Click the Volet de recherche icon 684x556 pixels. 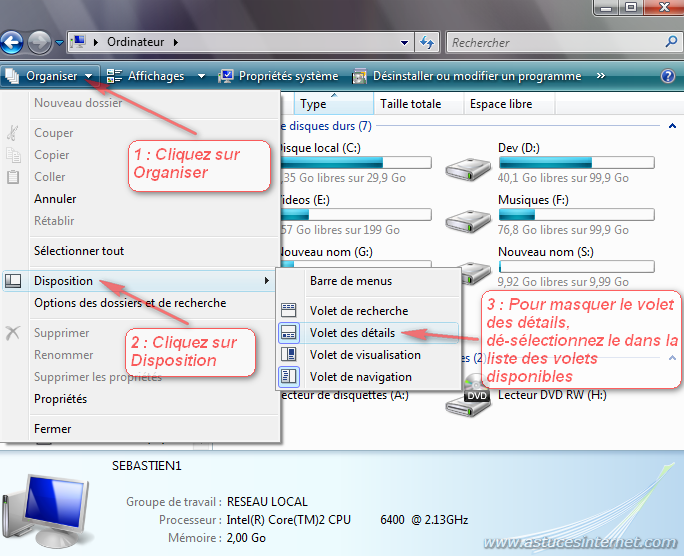(x=288, y=310)
